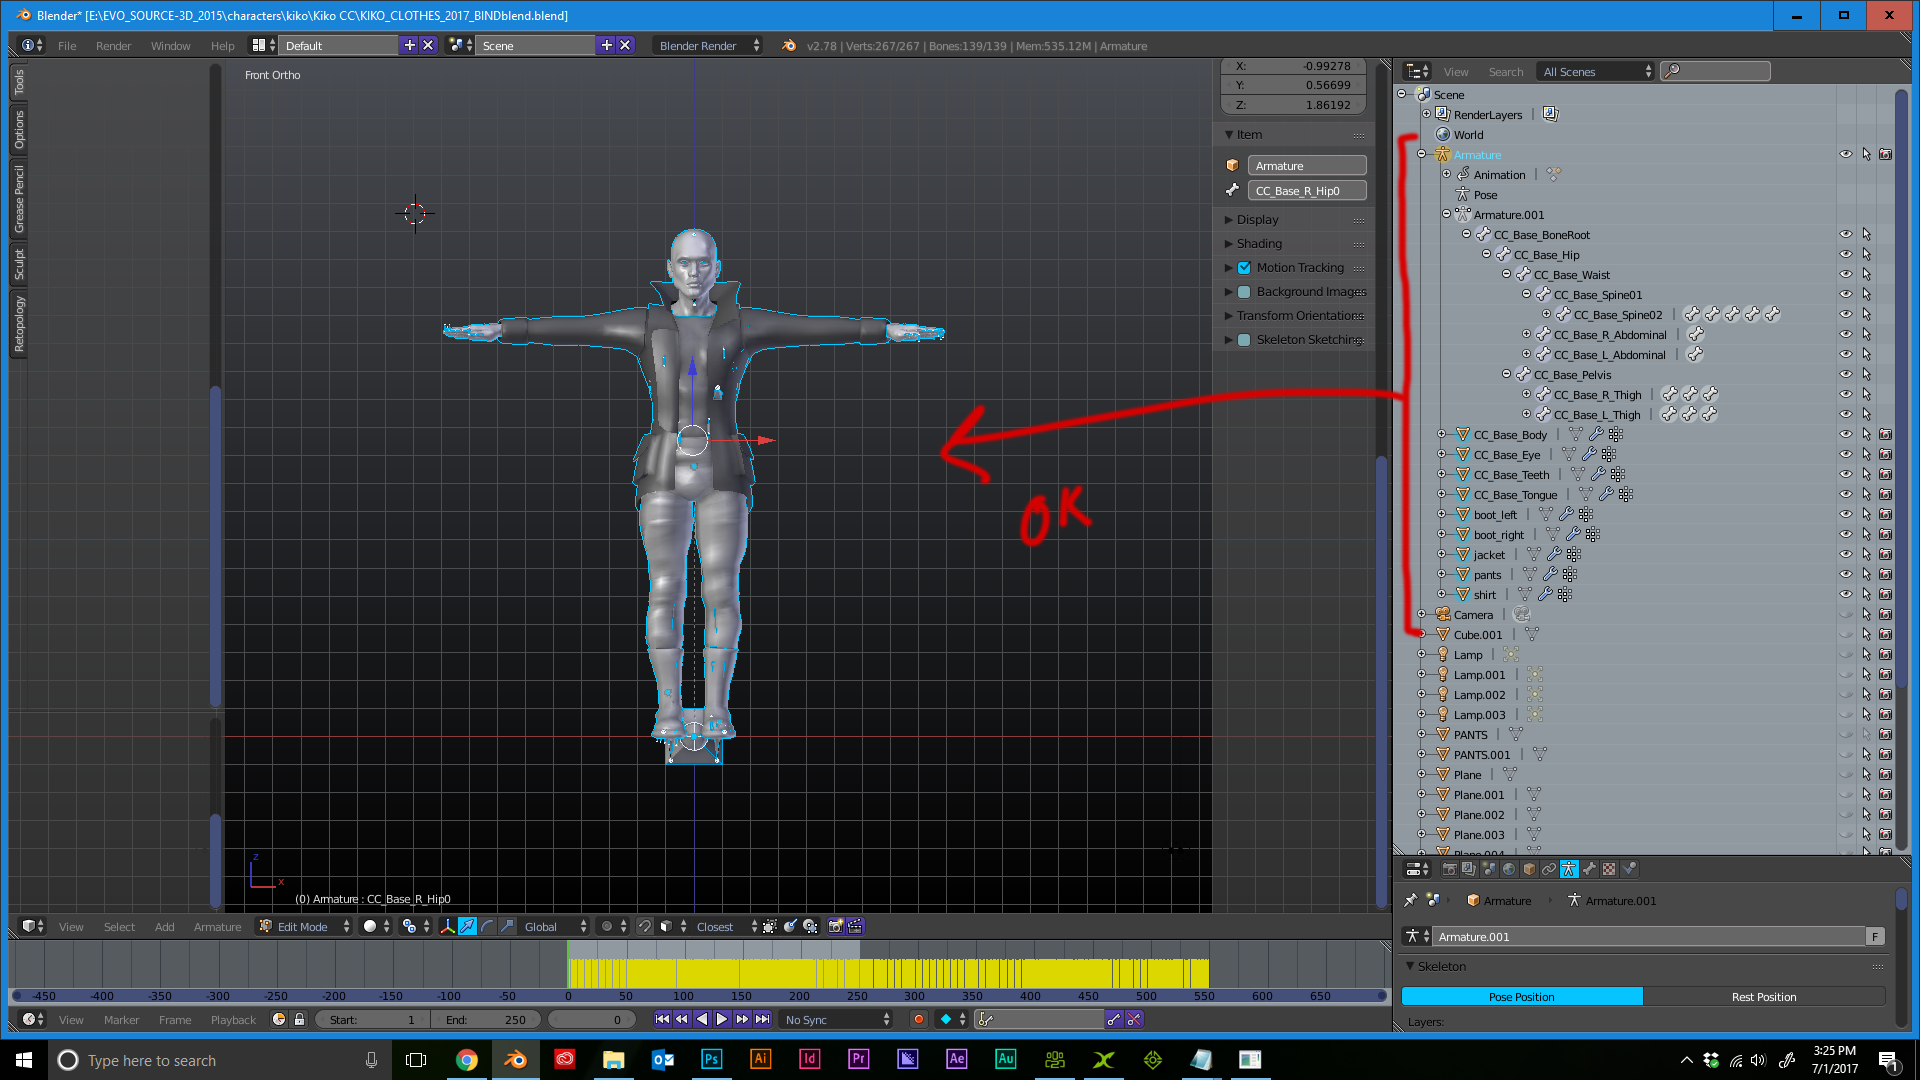Screen dimensions: 1920x1080
Task: Hide the boot_left object via eye icon
Action: [1846, 514]
